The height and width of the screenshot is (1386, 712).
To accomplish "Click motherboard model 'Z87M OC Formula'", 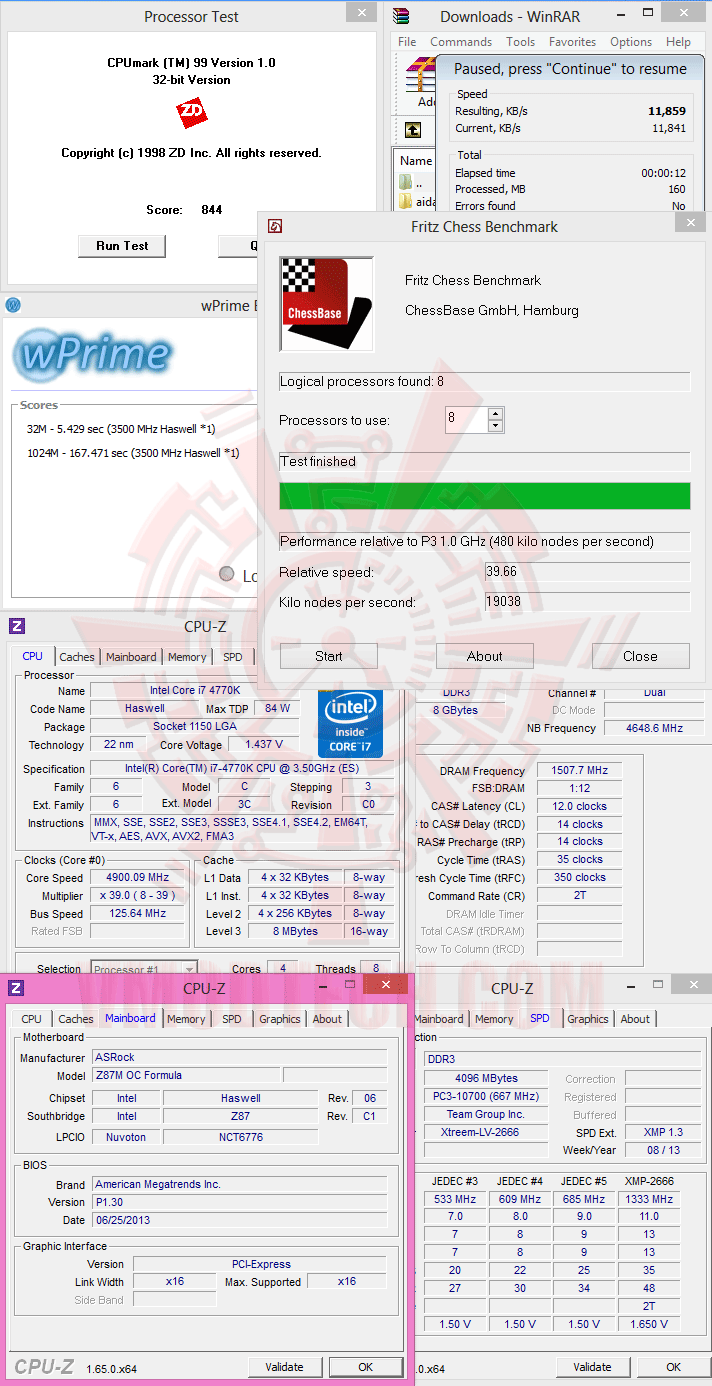I will click(185, 1075).
